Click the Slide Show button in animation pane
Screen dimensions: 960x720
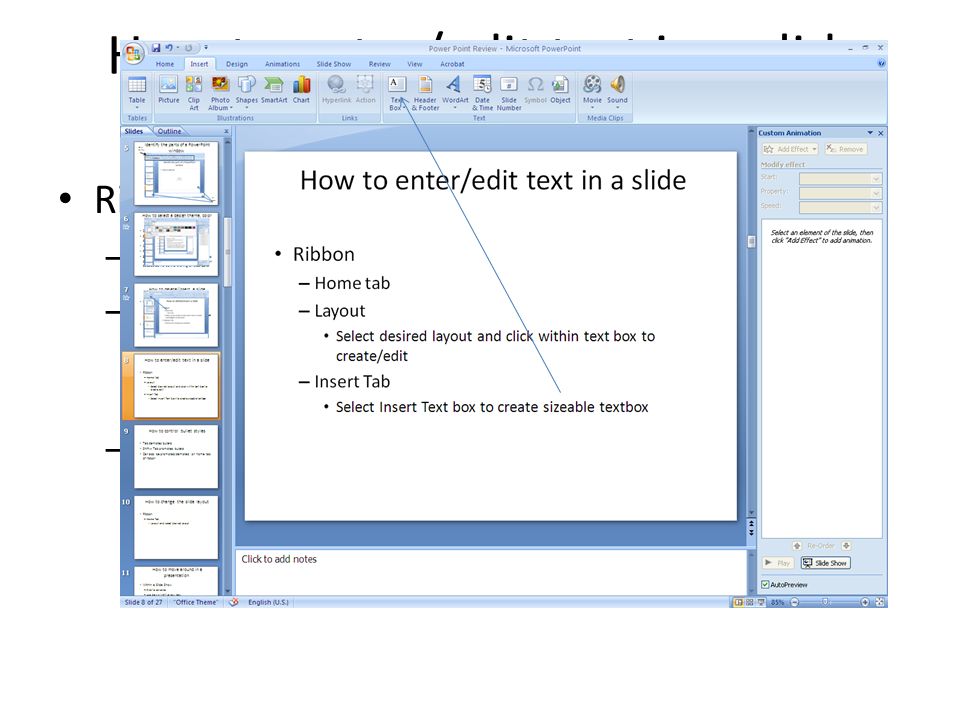[825, 563]
